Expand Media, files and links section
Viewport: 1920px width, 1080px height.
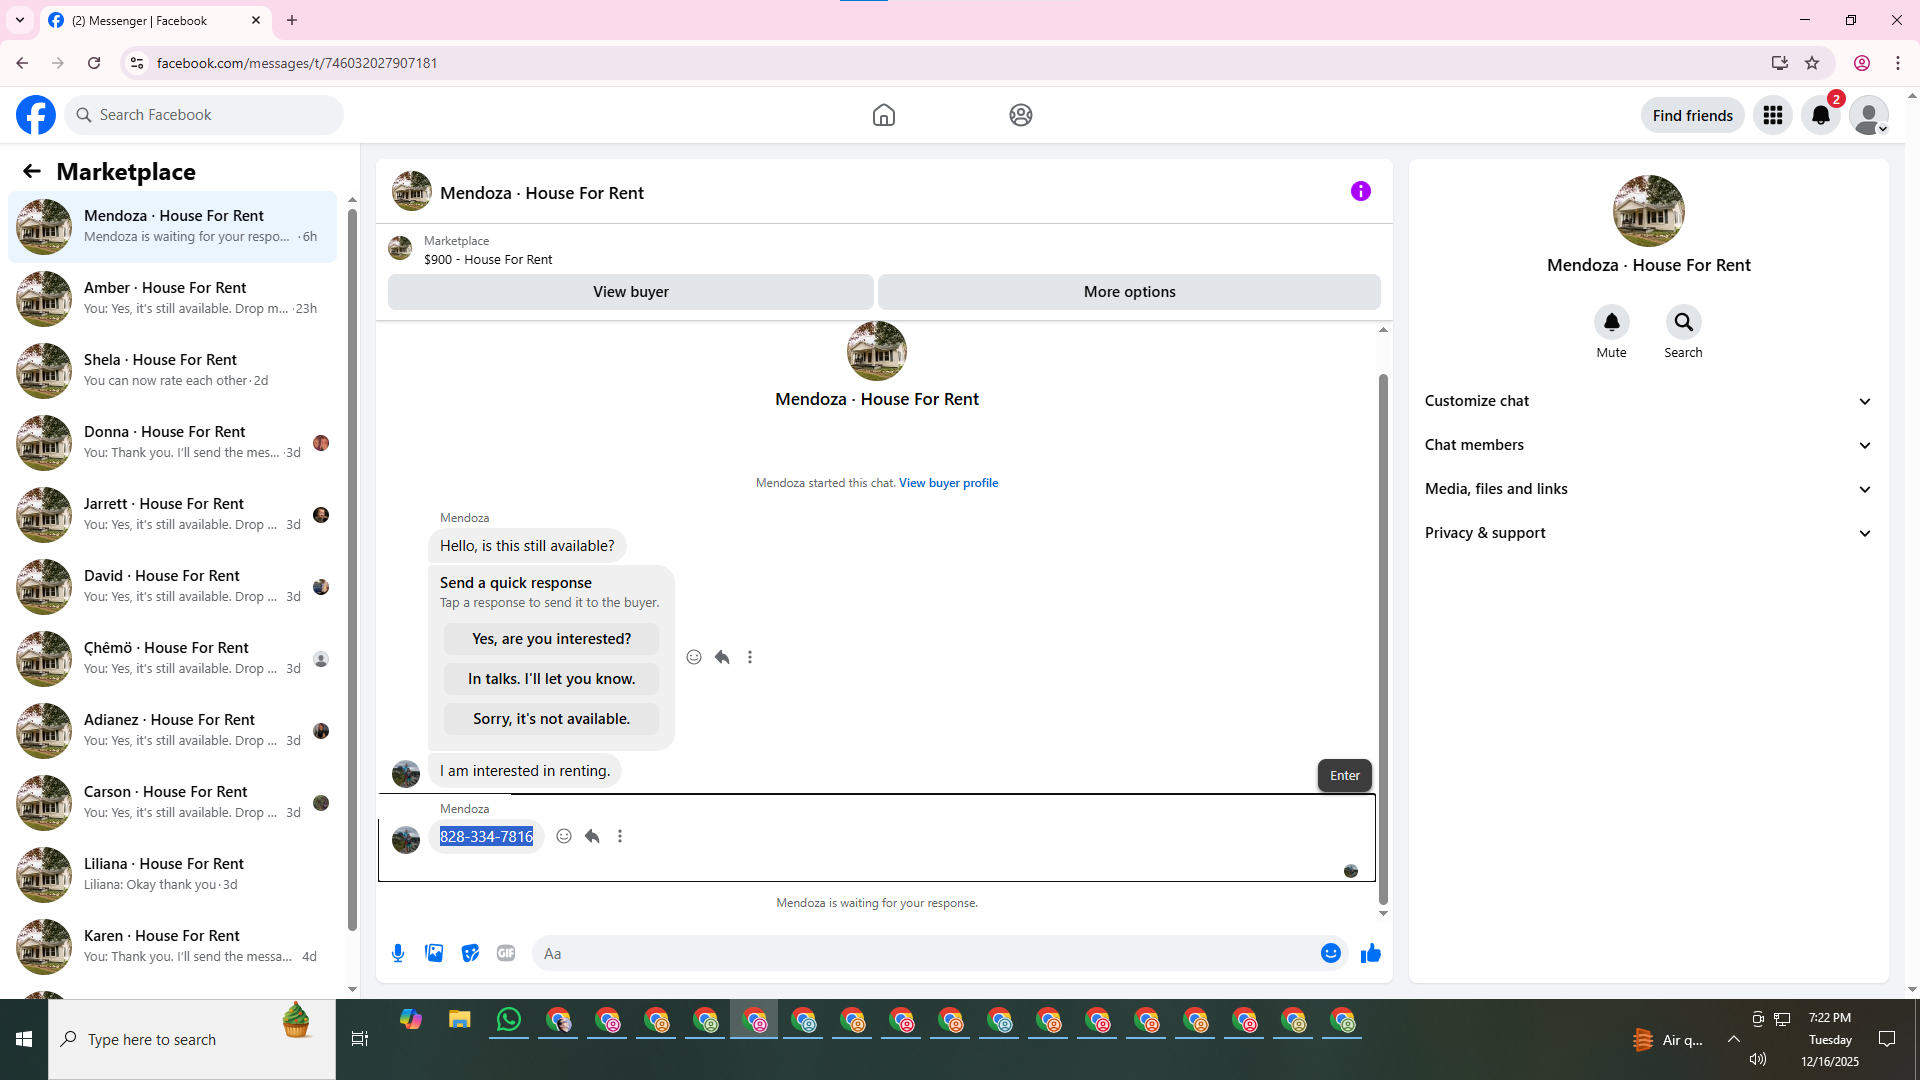[1649, 489]
